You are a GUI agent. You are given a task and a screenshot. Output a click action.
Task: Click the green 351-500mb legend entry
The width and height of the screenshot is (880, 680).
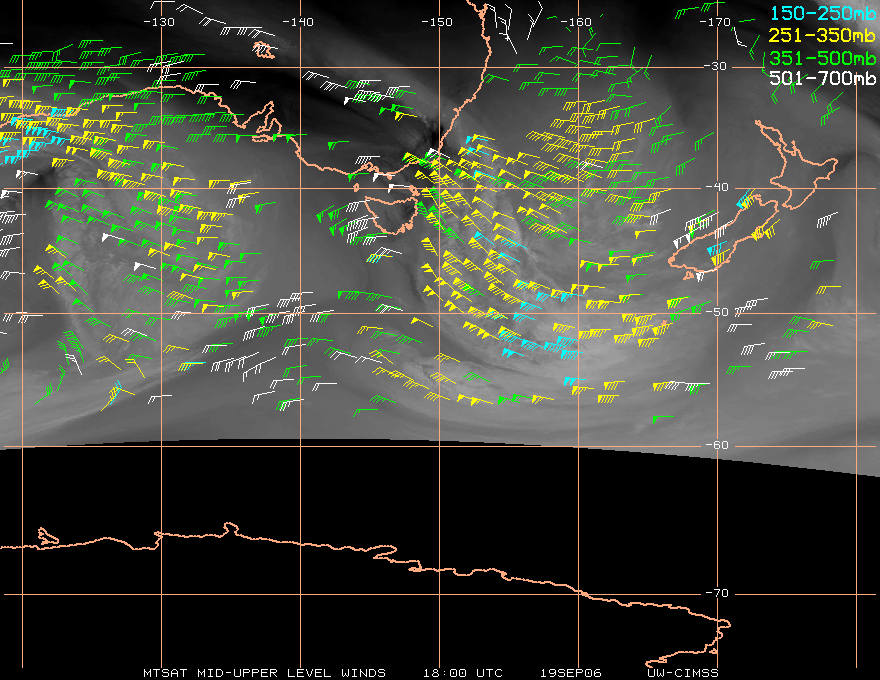coord(822,58)
